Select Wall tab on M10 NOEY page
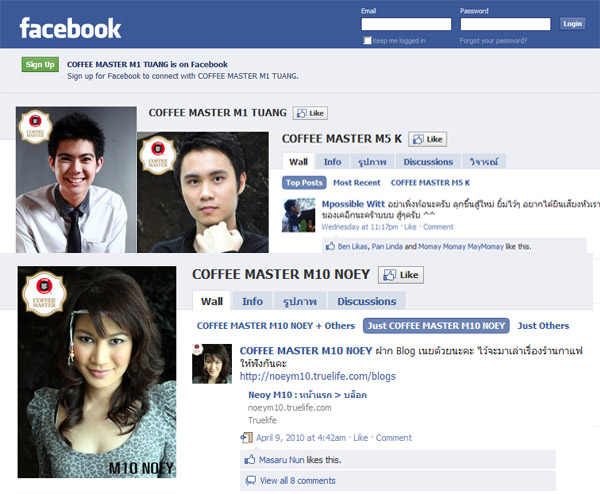Viewport: 600px width, 494px height. (x=212, y=302)
